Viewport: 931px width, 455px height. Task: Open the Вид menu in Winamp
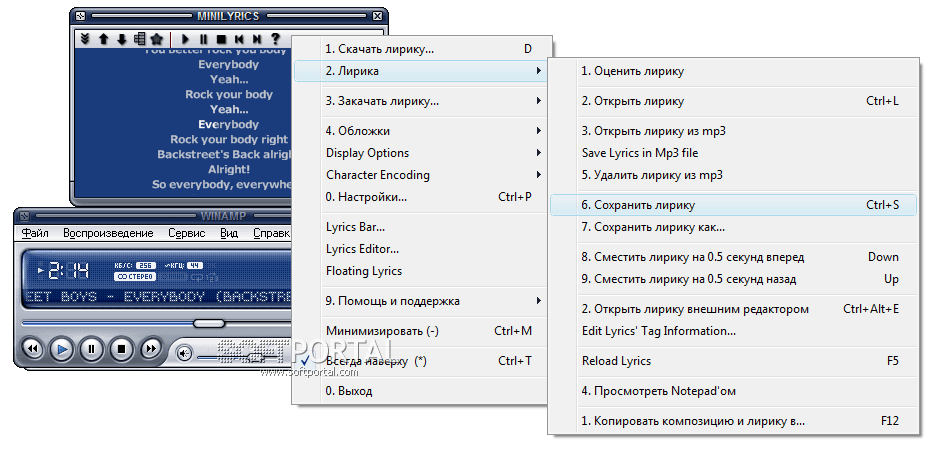coord(229,233)
